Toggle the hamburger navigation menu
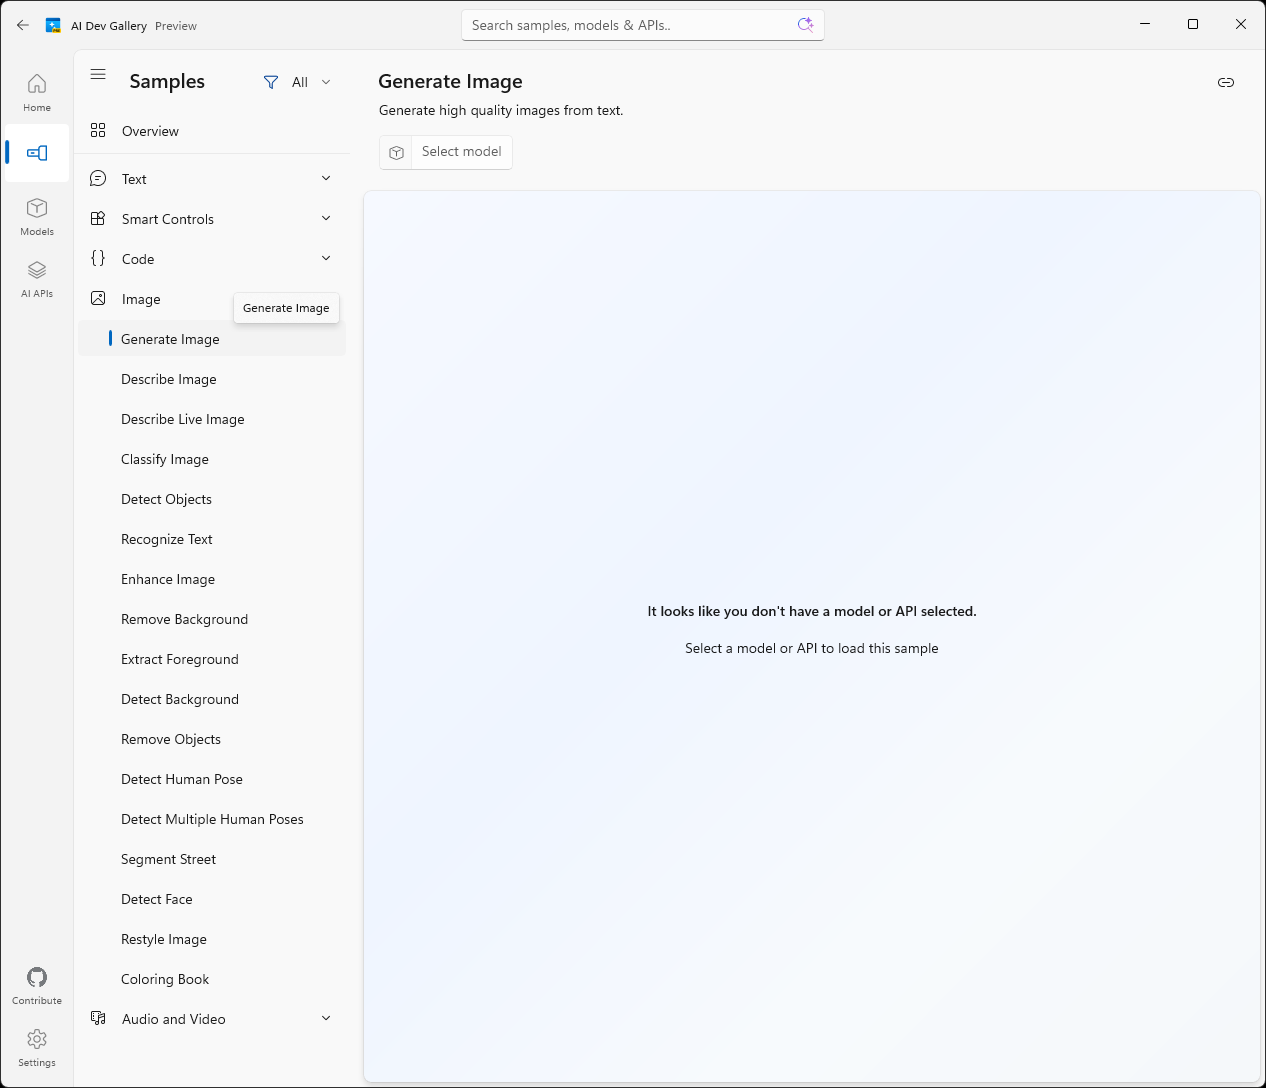The height and width of the screenshot is (1088, 1266). click(x=98, y=74)
